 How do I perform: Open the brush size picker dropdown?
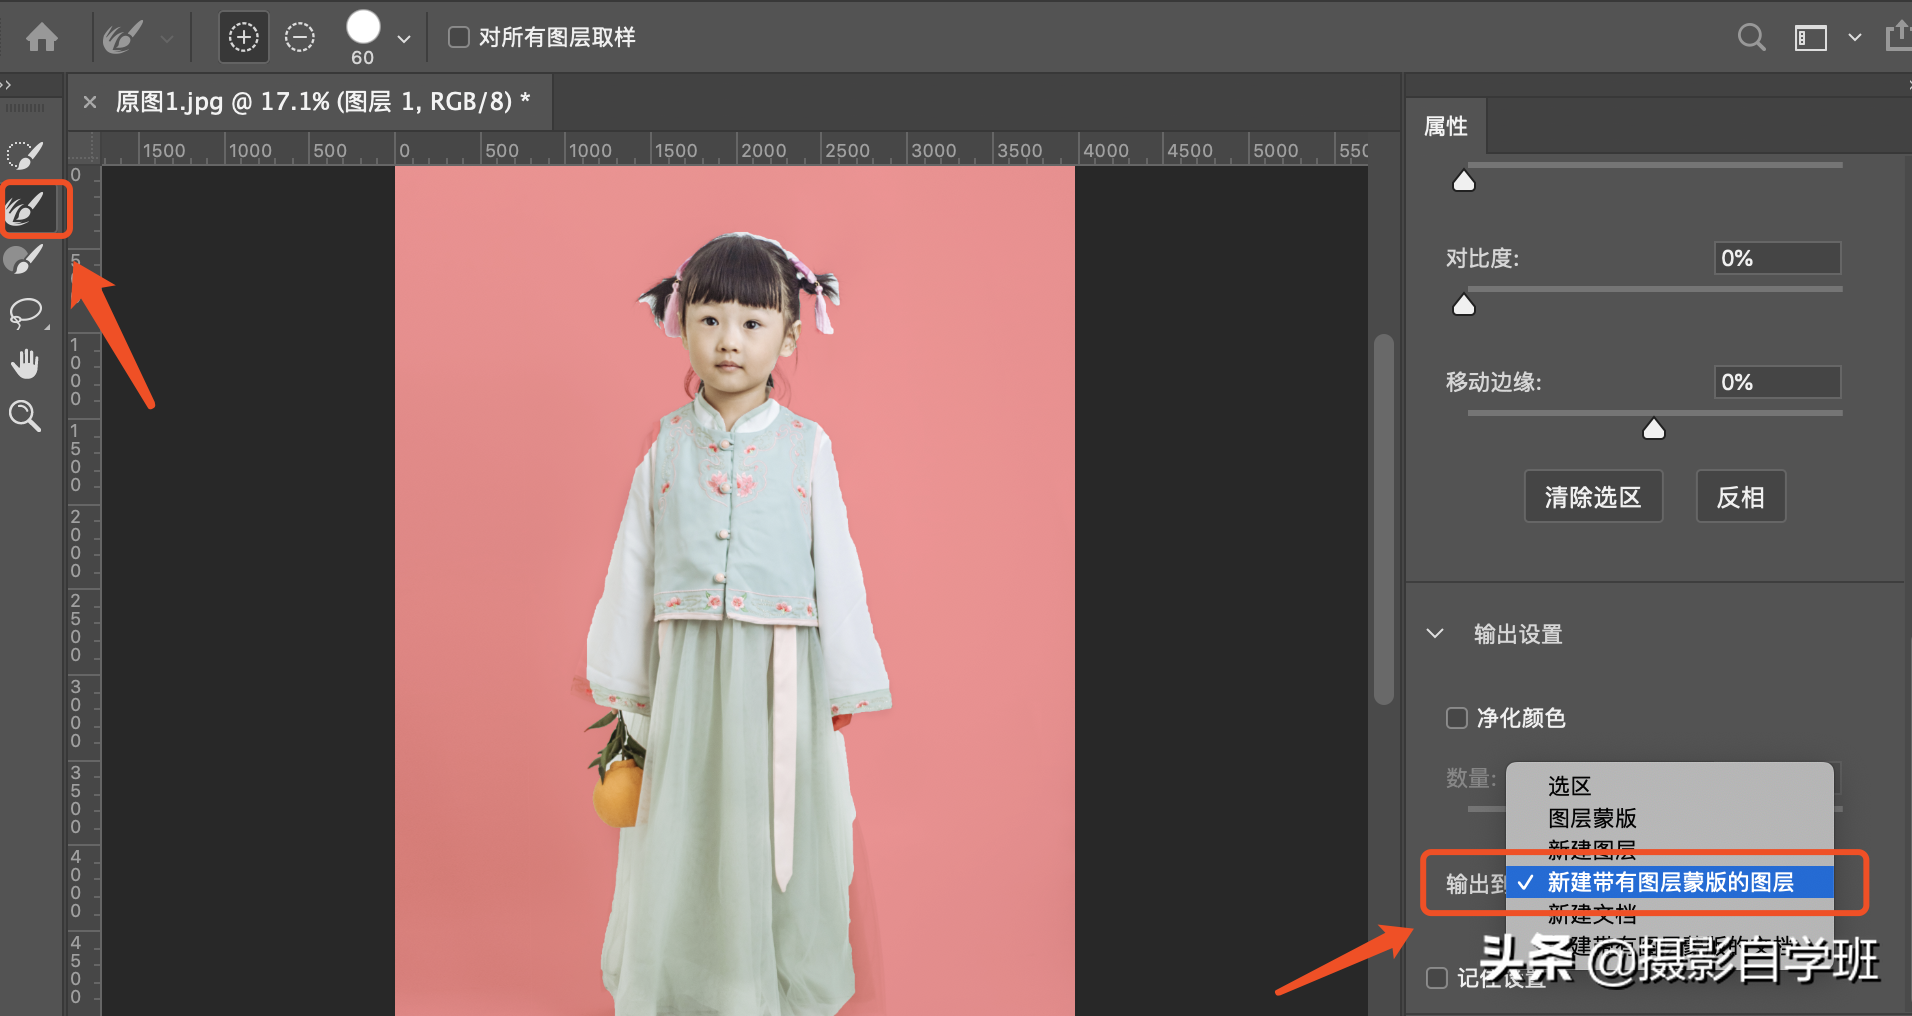point(404,39)
